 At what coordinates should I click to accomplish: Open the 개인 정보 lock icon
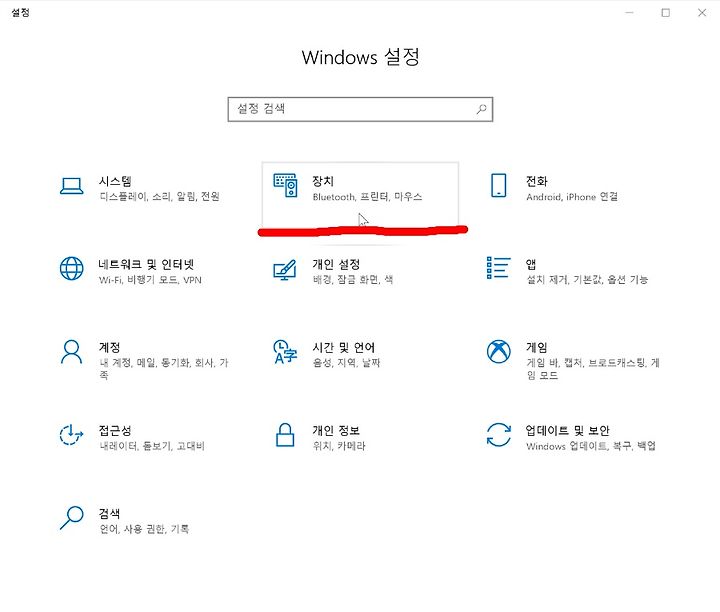pyautogui.click(x=285, y=435)
